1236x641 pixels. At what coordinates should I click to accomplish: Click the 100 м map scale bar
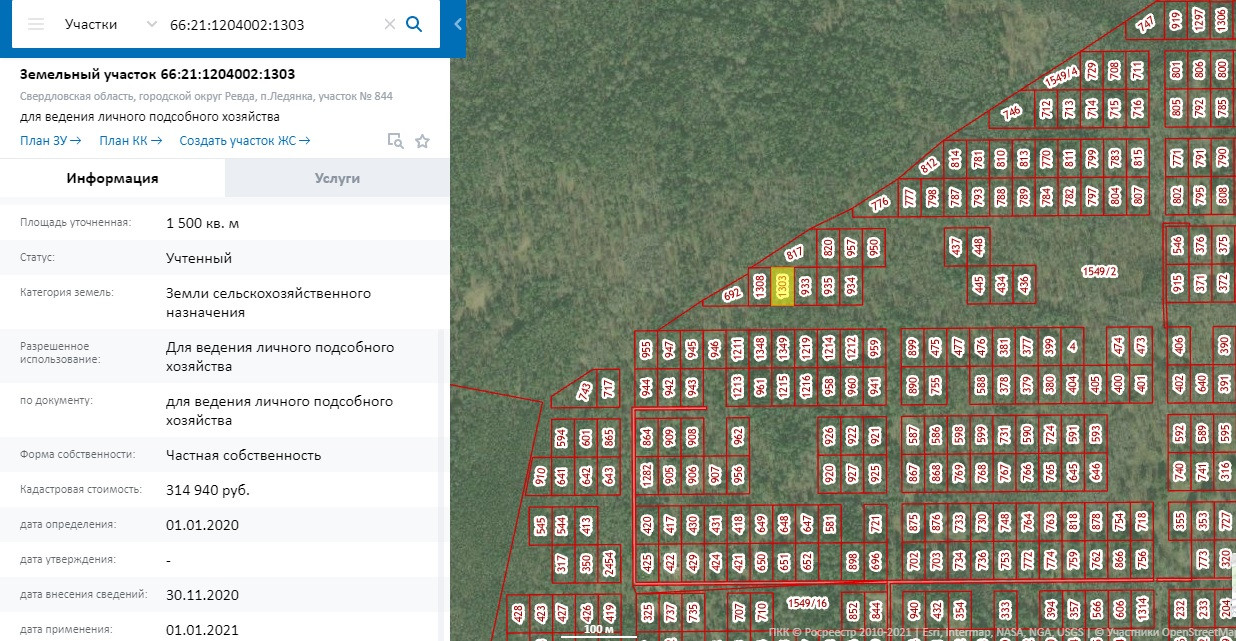pos(598,630)
